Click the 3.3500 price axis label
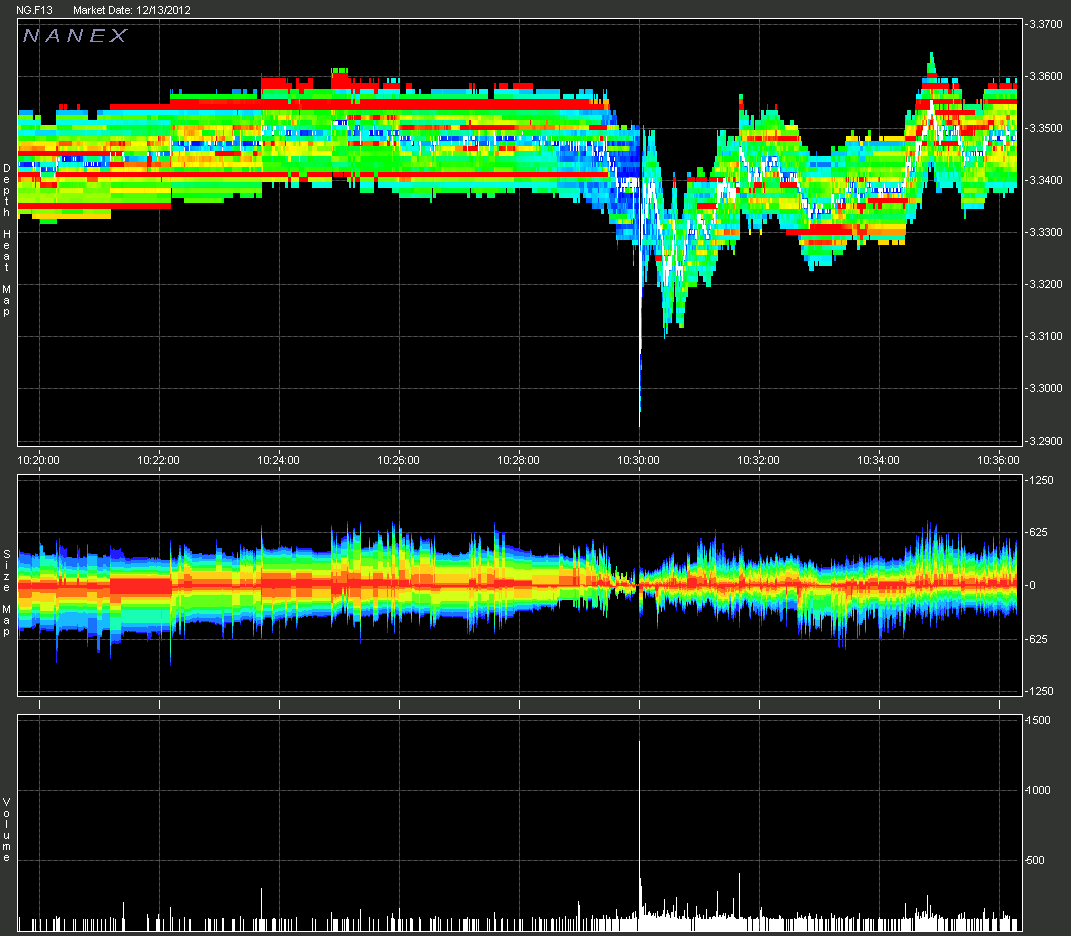The image size is (1071, 936). point(1046,128)
